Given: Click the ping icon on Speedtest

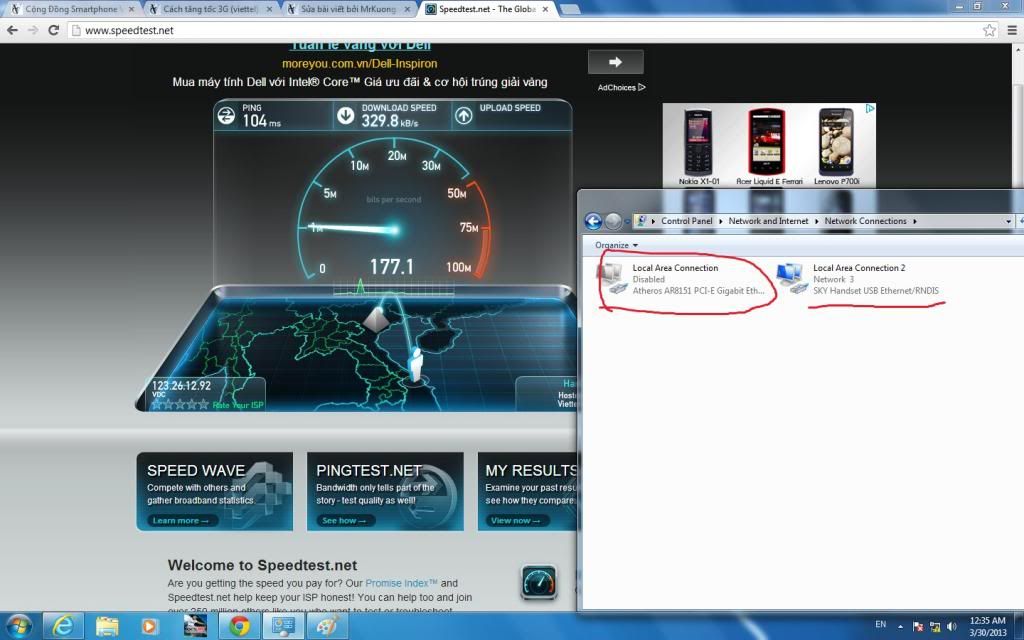Looking at the screenshot, I should (226, 116).
